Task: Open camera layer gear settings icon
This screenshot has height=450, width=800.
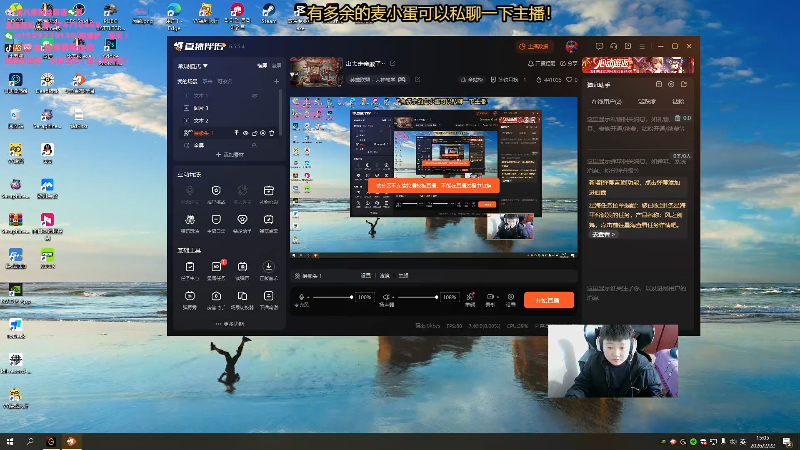Action: (263, 133)
